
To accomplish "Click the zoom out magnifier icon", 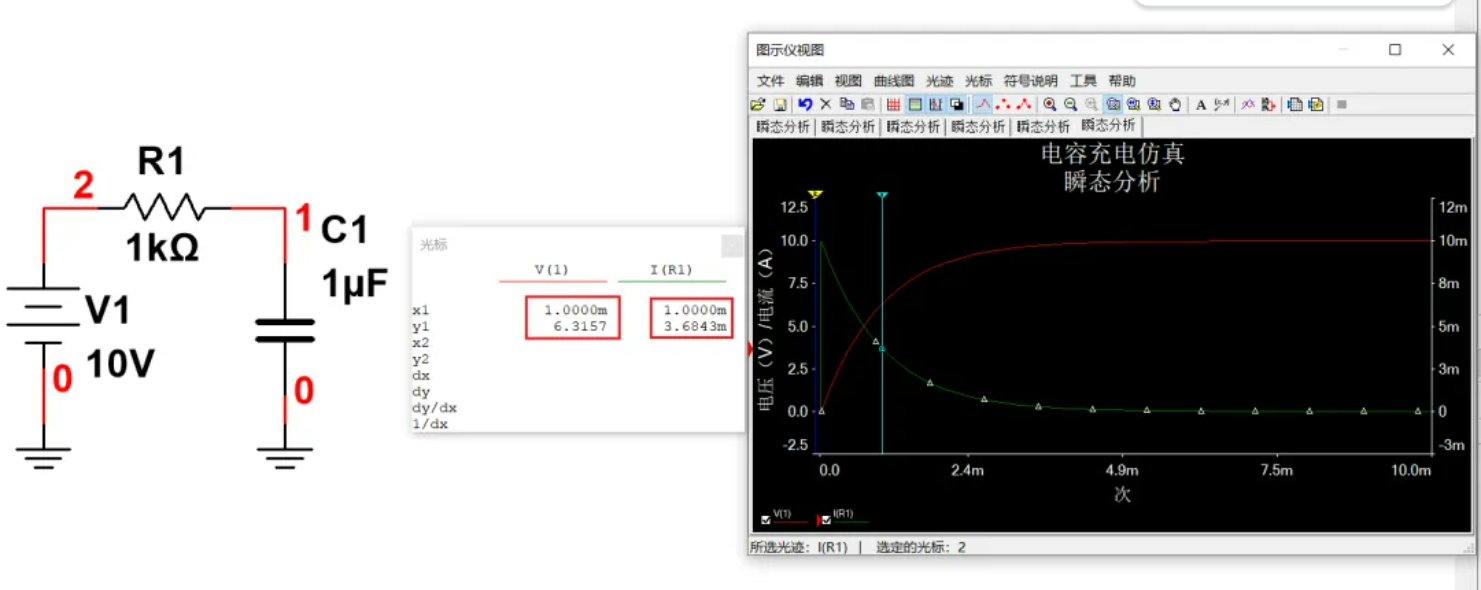I will click(x=1070, y=104).
